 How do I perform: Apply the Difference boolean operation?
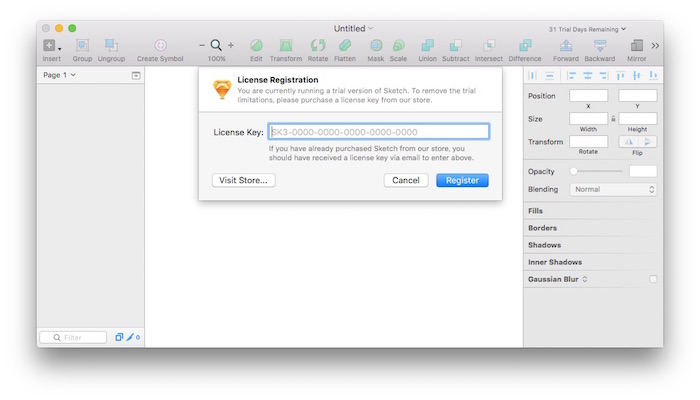525,45
